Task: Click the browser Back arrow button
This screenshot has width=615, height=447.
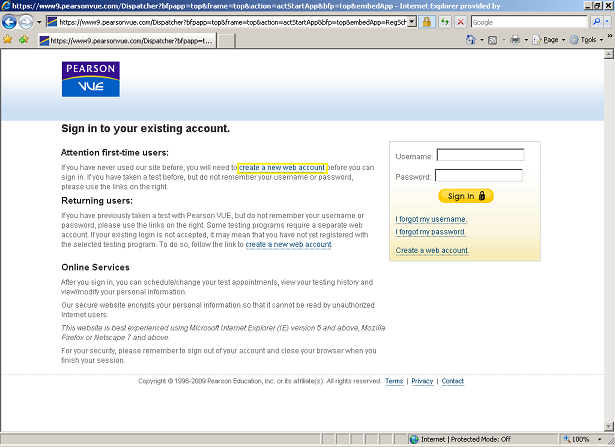Action: 9,22
